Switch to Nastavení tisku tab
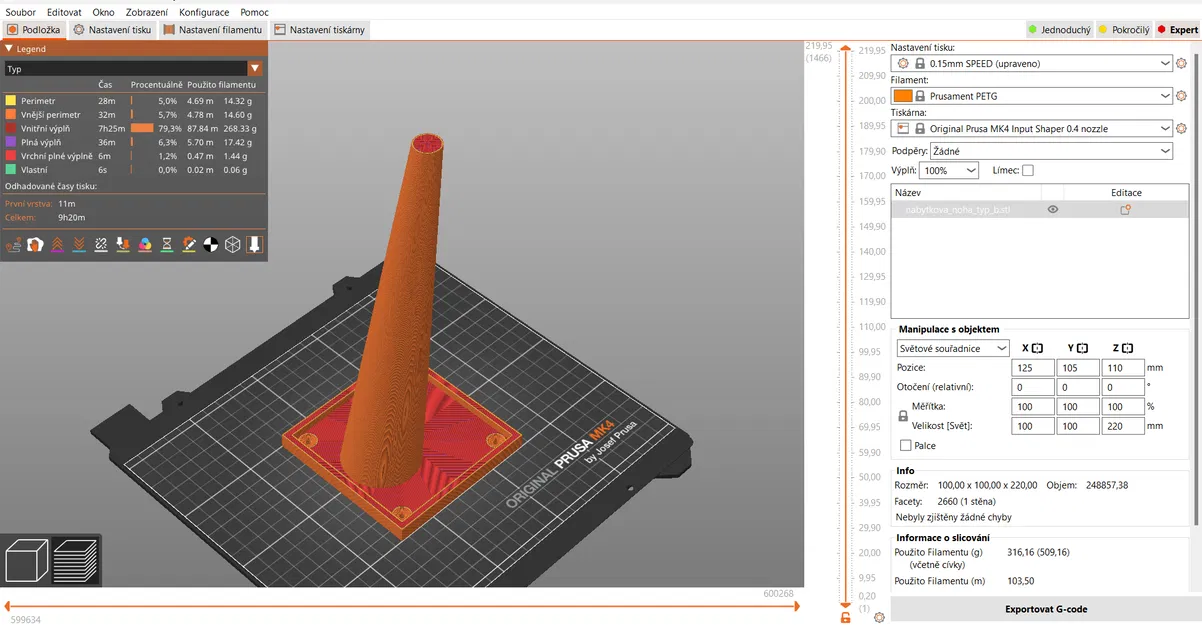 click(113, 30)
